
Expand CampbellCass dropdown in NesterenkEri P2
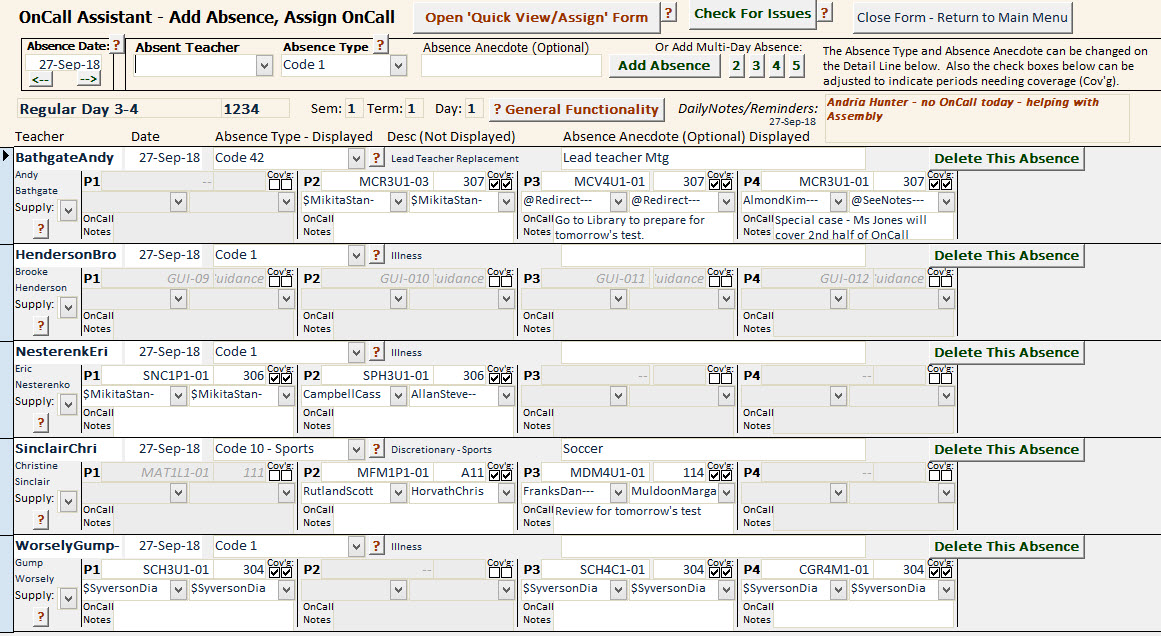coord(398,395)
